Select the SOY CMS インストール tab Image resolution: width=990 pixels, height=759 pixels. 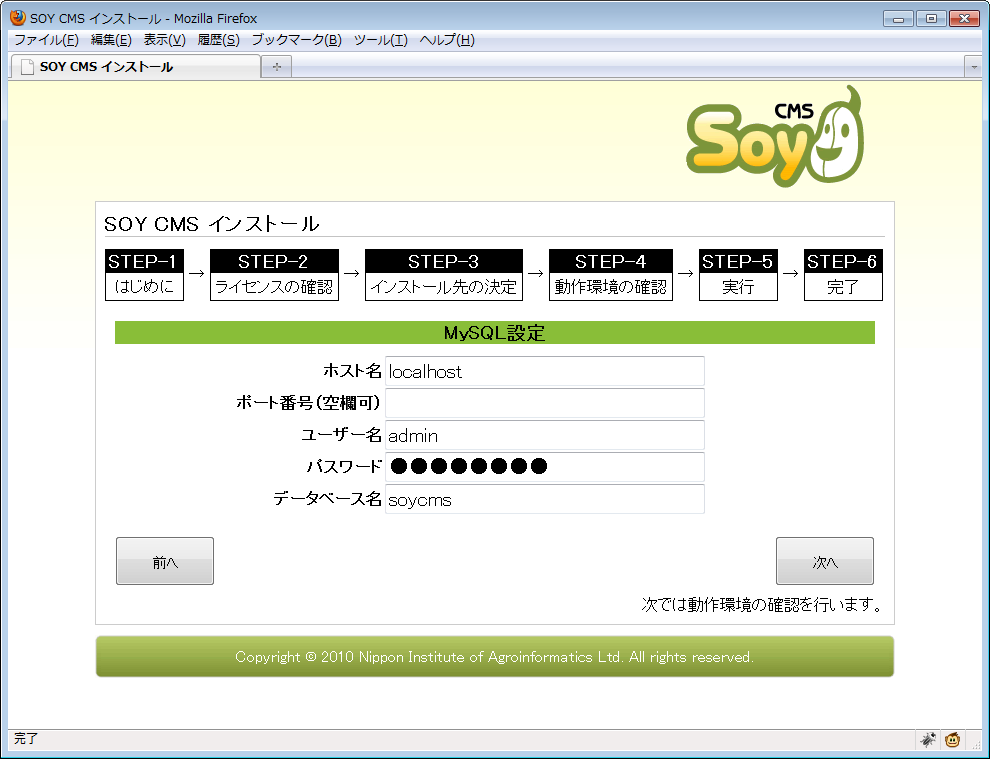pyautogui.click(x=135, y=66)
